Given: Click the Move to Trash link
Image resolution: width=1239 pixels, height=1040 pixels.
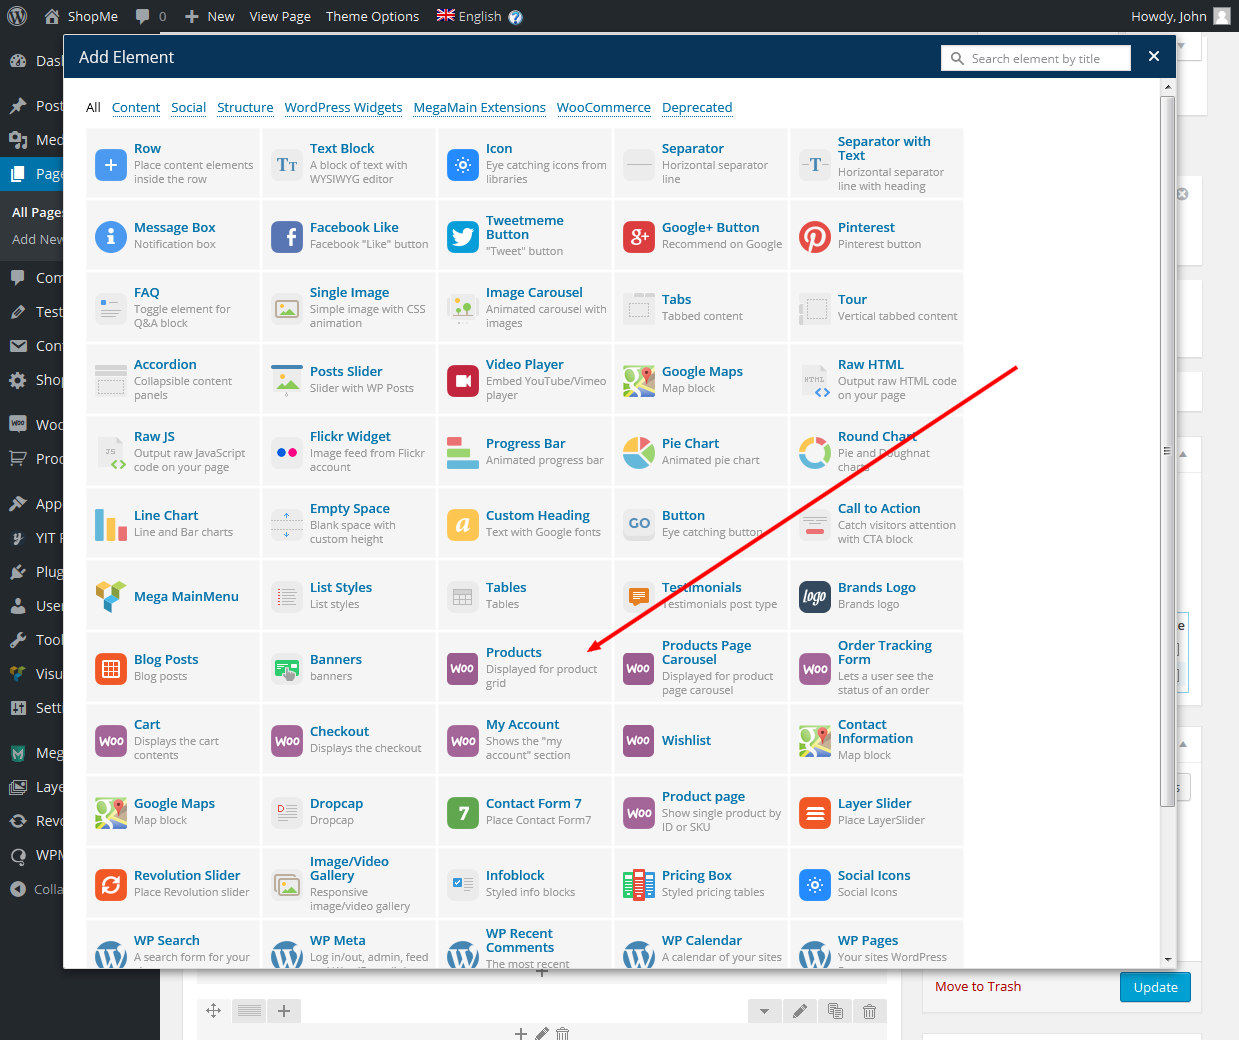Looking at the screenshot, I should pos(977,987).
